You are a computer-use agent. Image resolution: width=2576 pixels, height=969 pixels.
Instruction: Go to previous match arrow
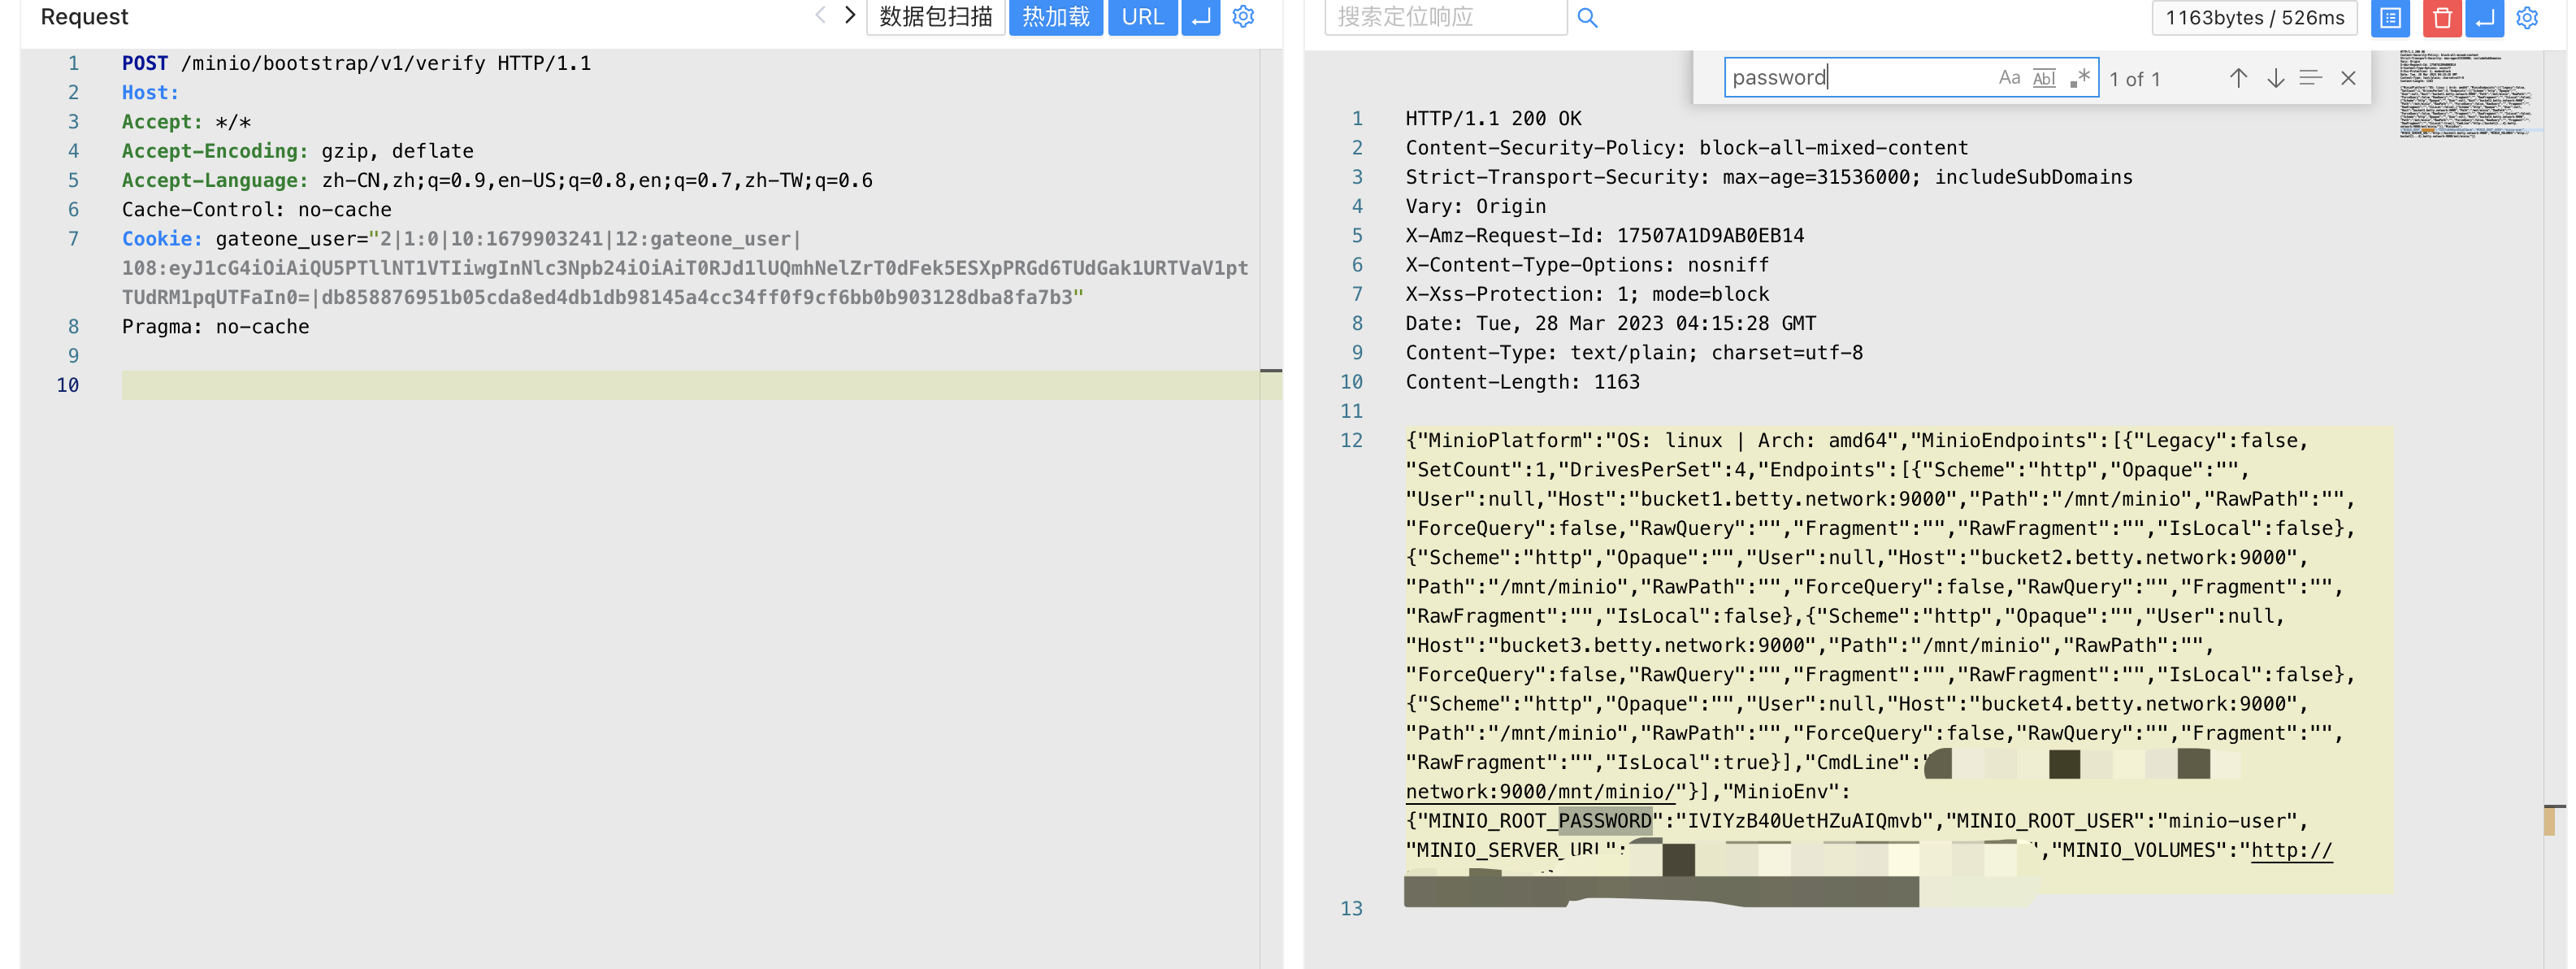tap(2238, 78)
